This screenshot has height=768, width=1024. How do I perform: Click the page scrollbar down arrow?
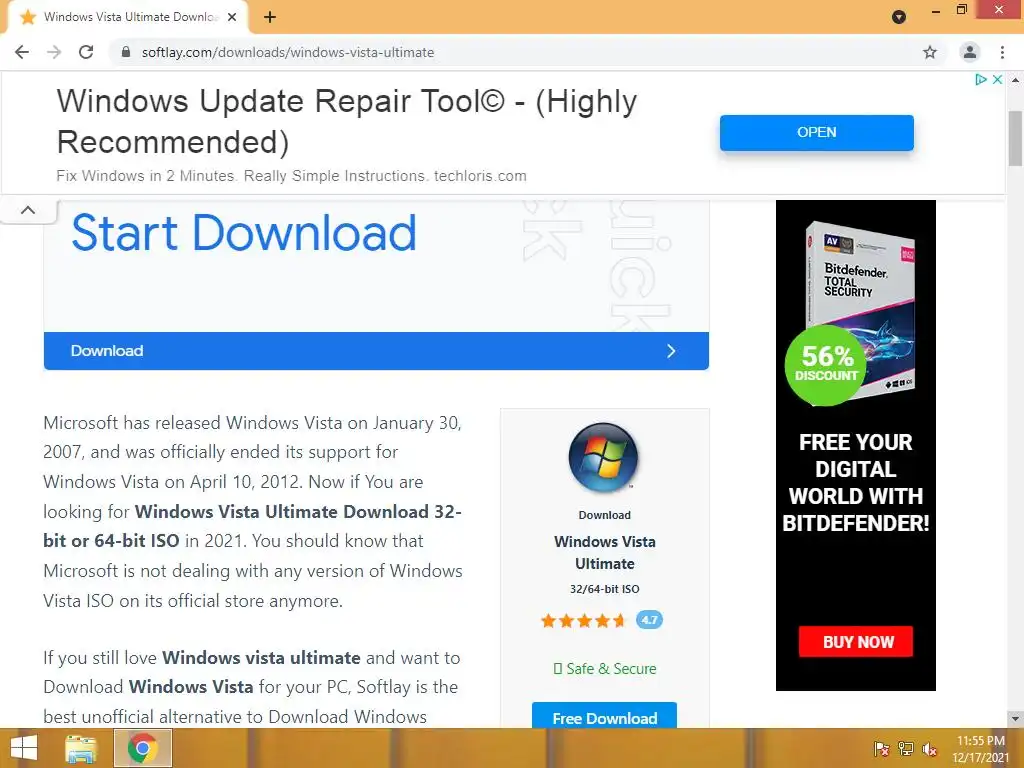tap(1016, 718)
